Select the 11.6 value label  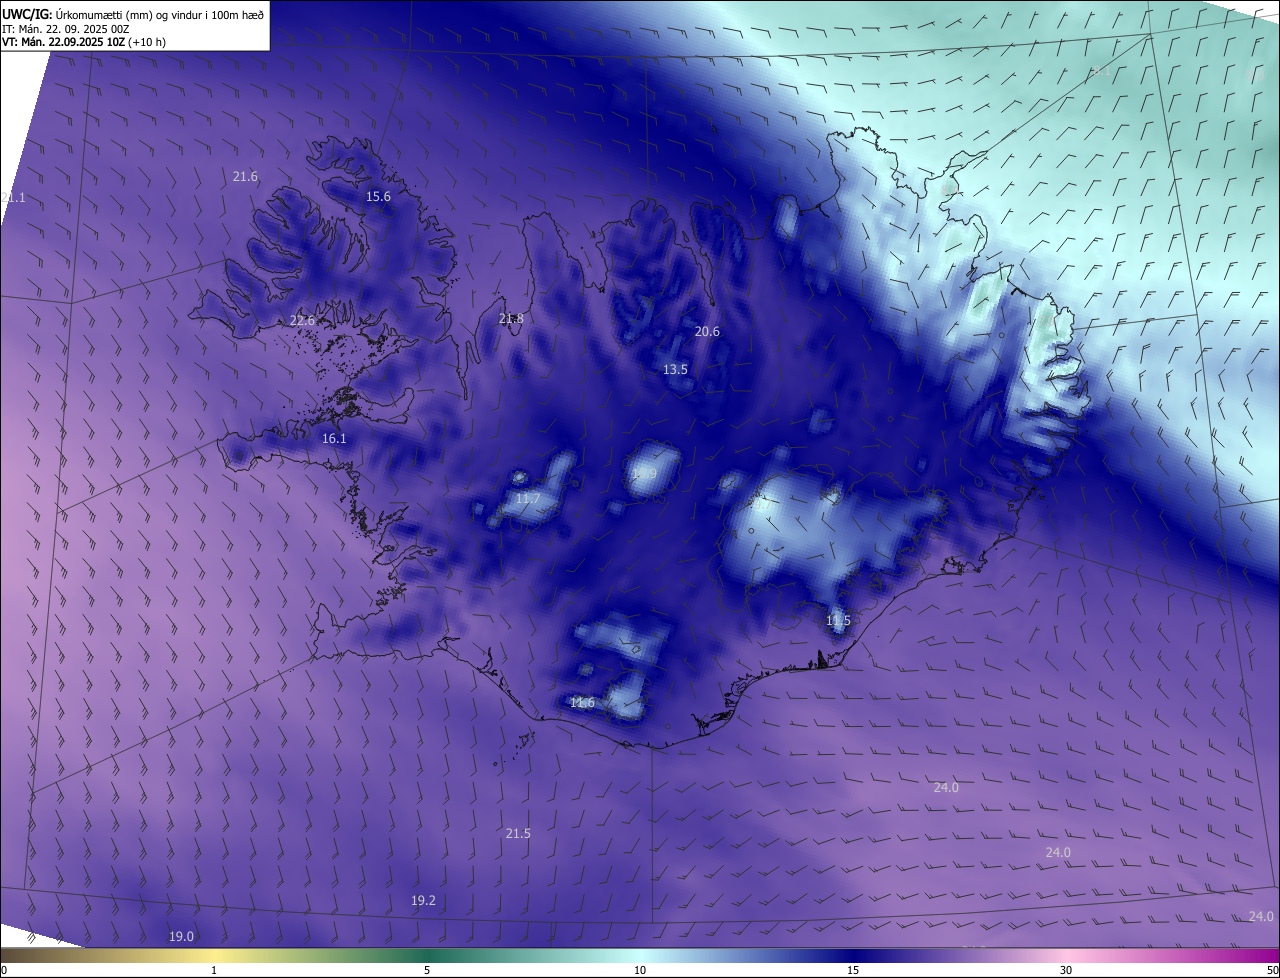pos(582,703)
